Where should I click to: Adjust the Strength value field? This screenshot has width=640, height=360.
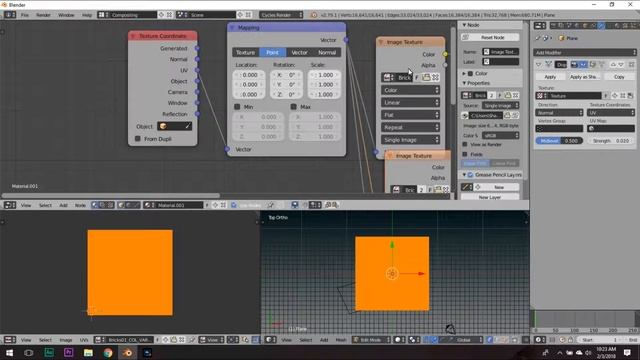[611, 141]
